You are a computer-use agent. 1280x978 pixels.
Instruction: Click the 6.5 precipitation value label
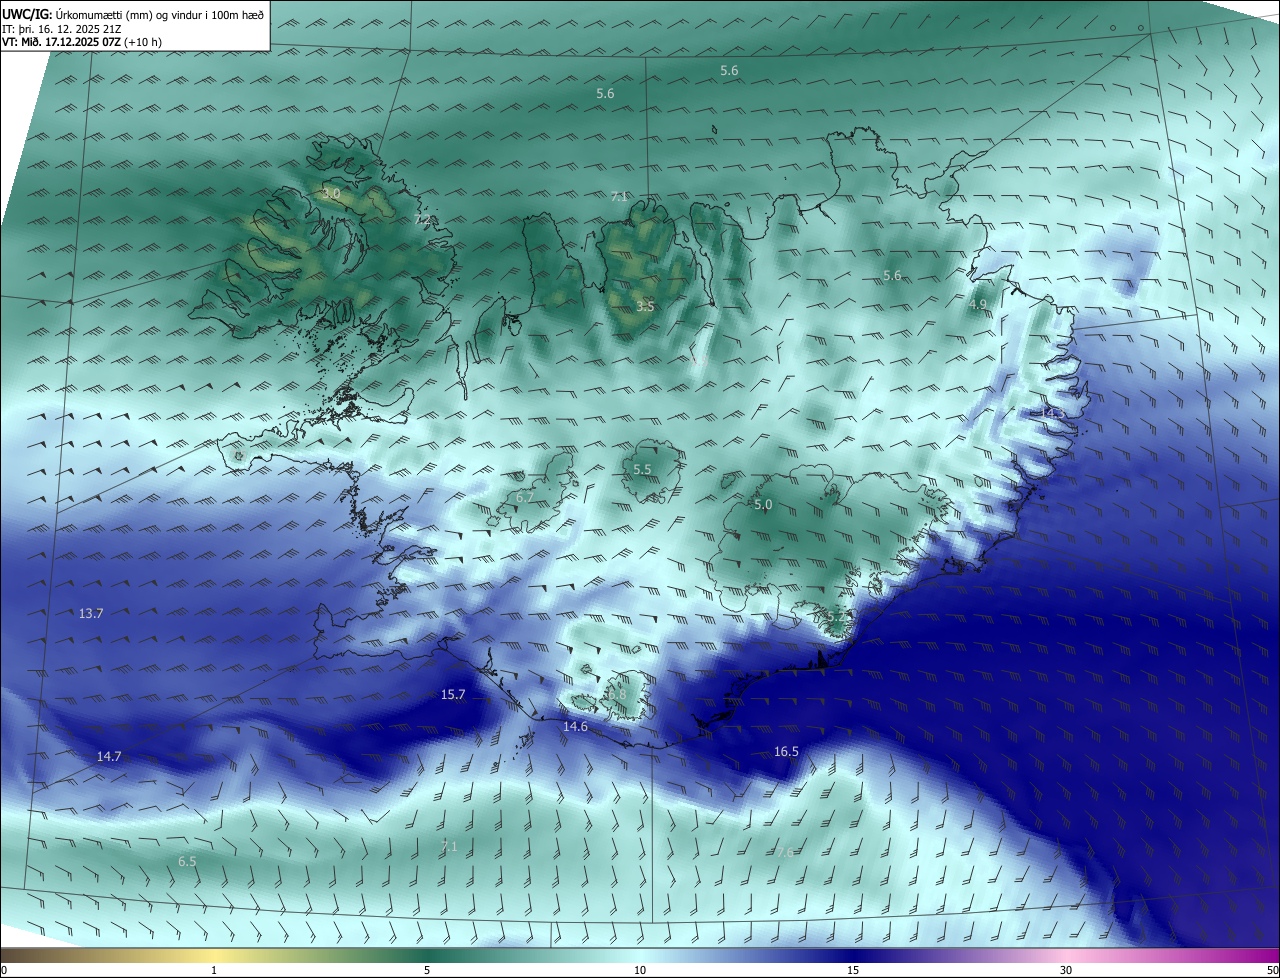coord(187,861)
